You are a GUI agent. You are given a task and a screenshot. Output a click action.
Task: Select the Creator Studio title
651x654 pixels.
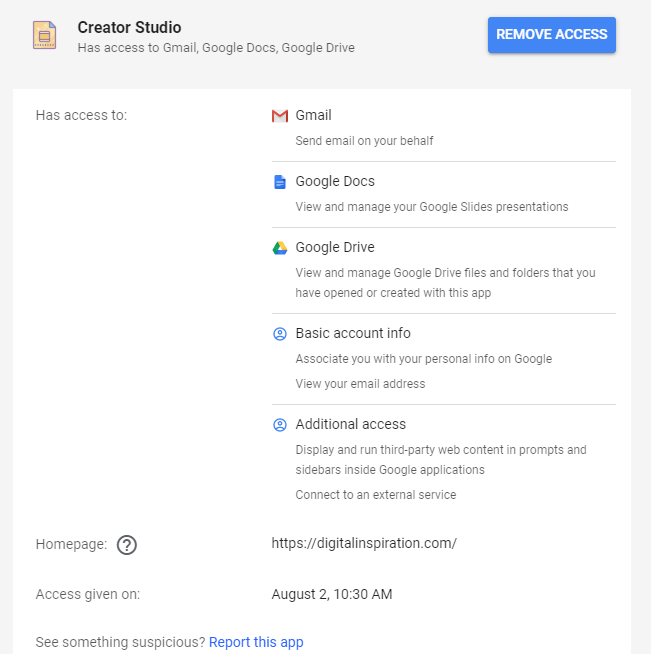click(x=129, y=27)
